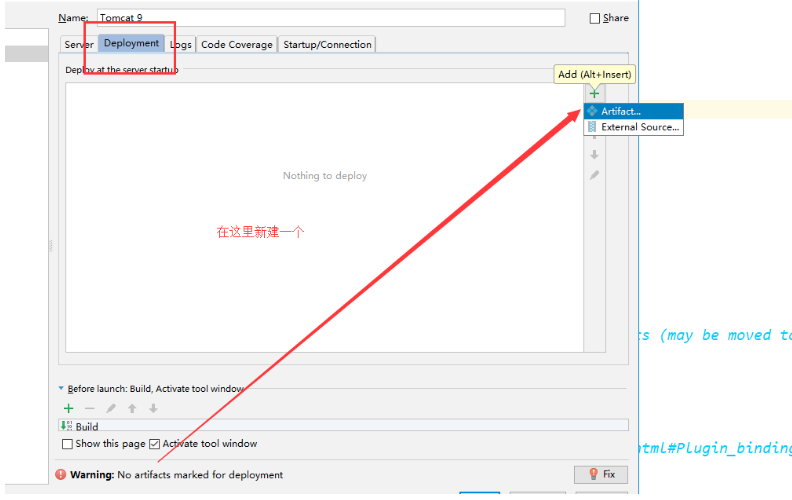
Task: Choose Artifact... from the add popup
Action: 633,111
